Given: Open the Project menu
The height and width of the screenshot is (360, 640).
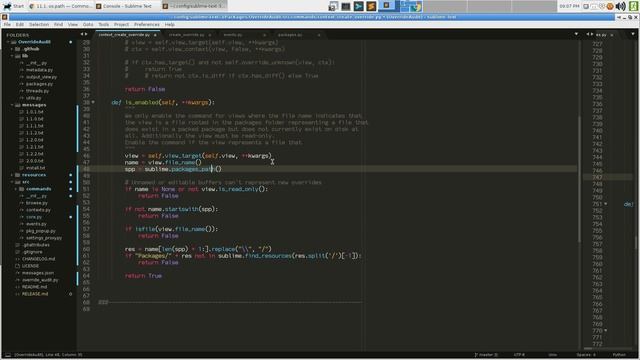Looking at the screenshot, I should [x=121, y=24].
